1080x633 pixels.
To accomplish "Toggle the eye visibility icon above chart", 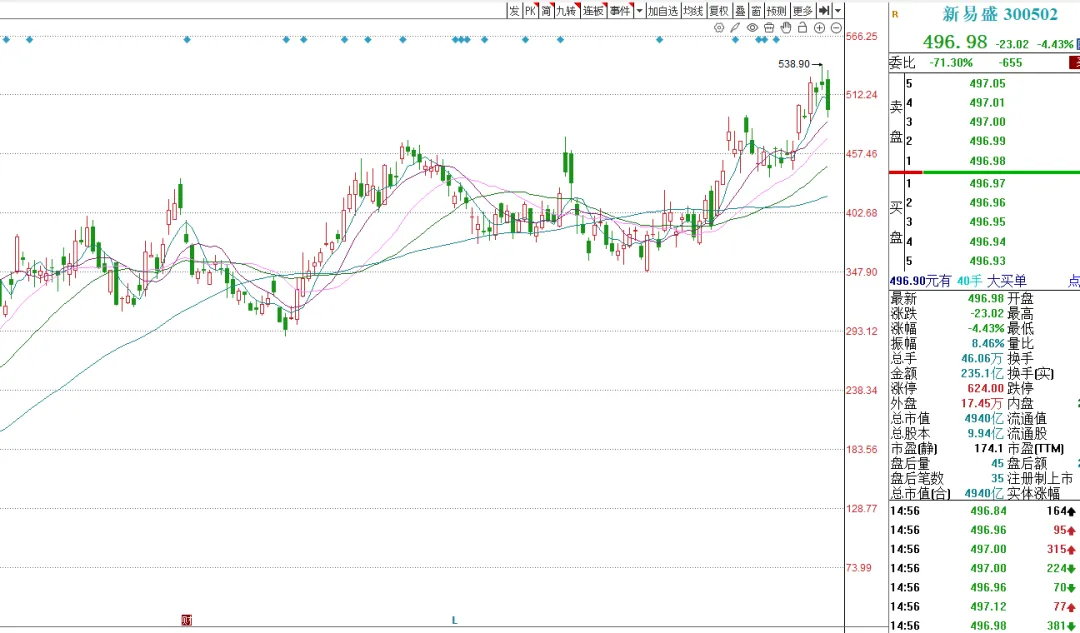I will pos(752,28).
